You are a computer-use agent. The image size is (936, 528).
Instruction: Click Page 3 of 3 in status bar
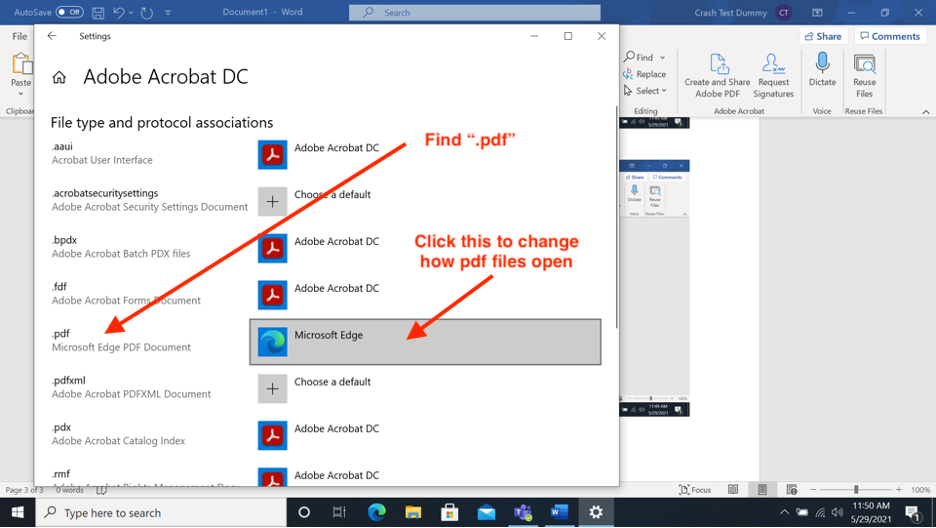24,490
